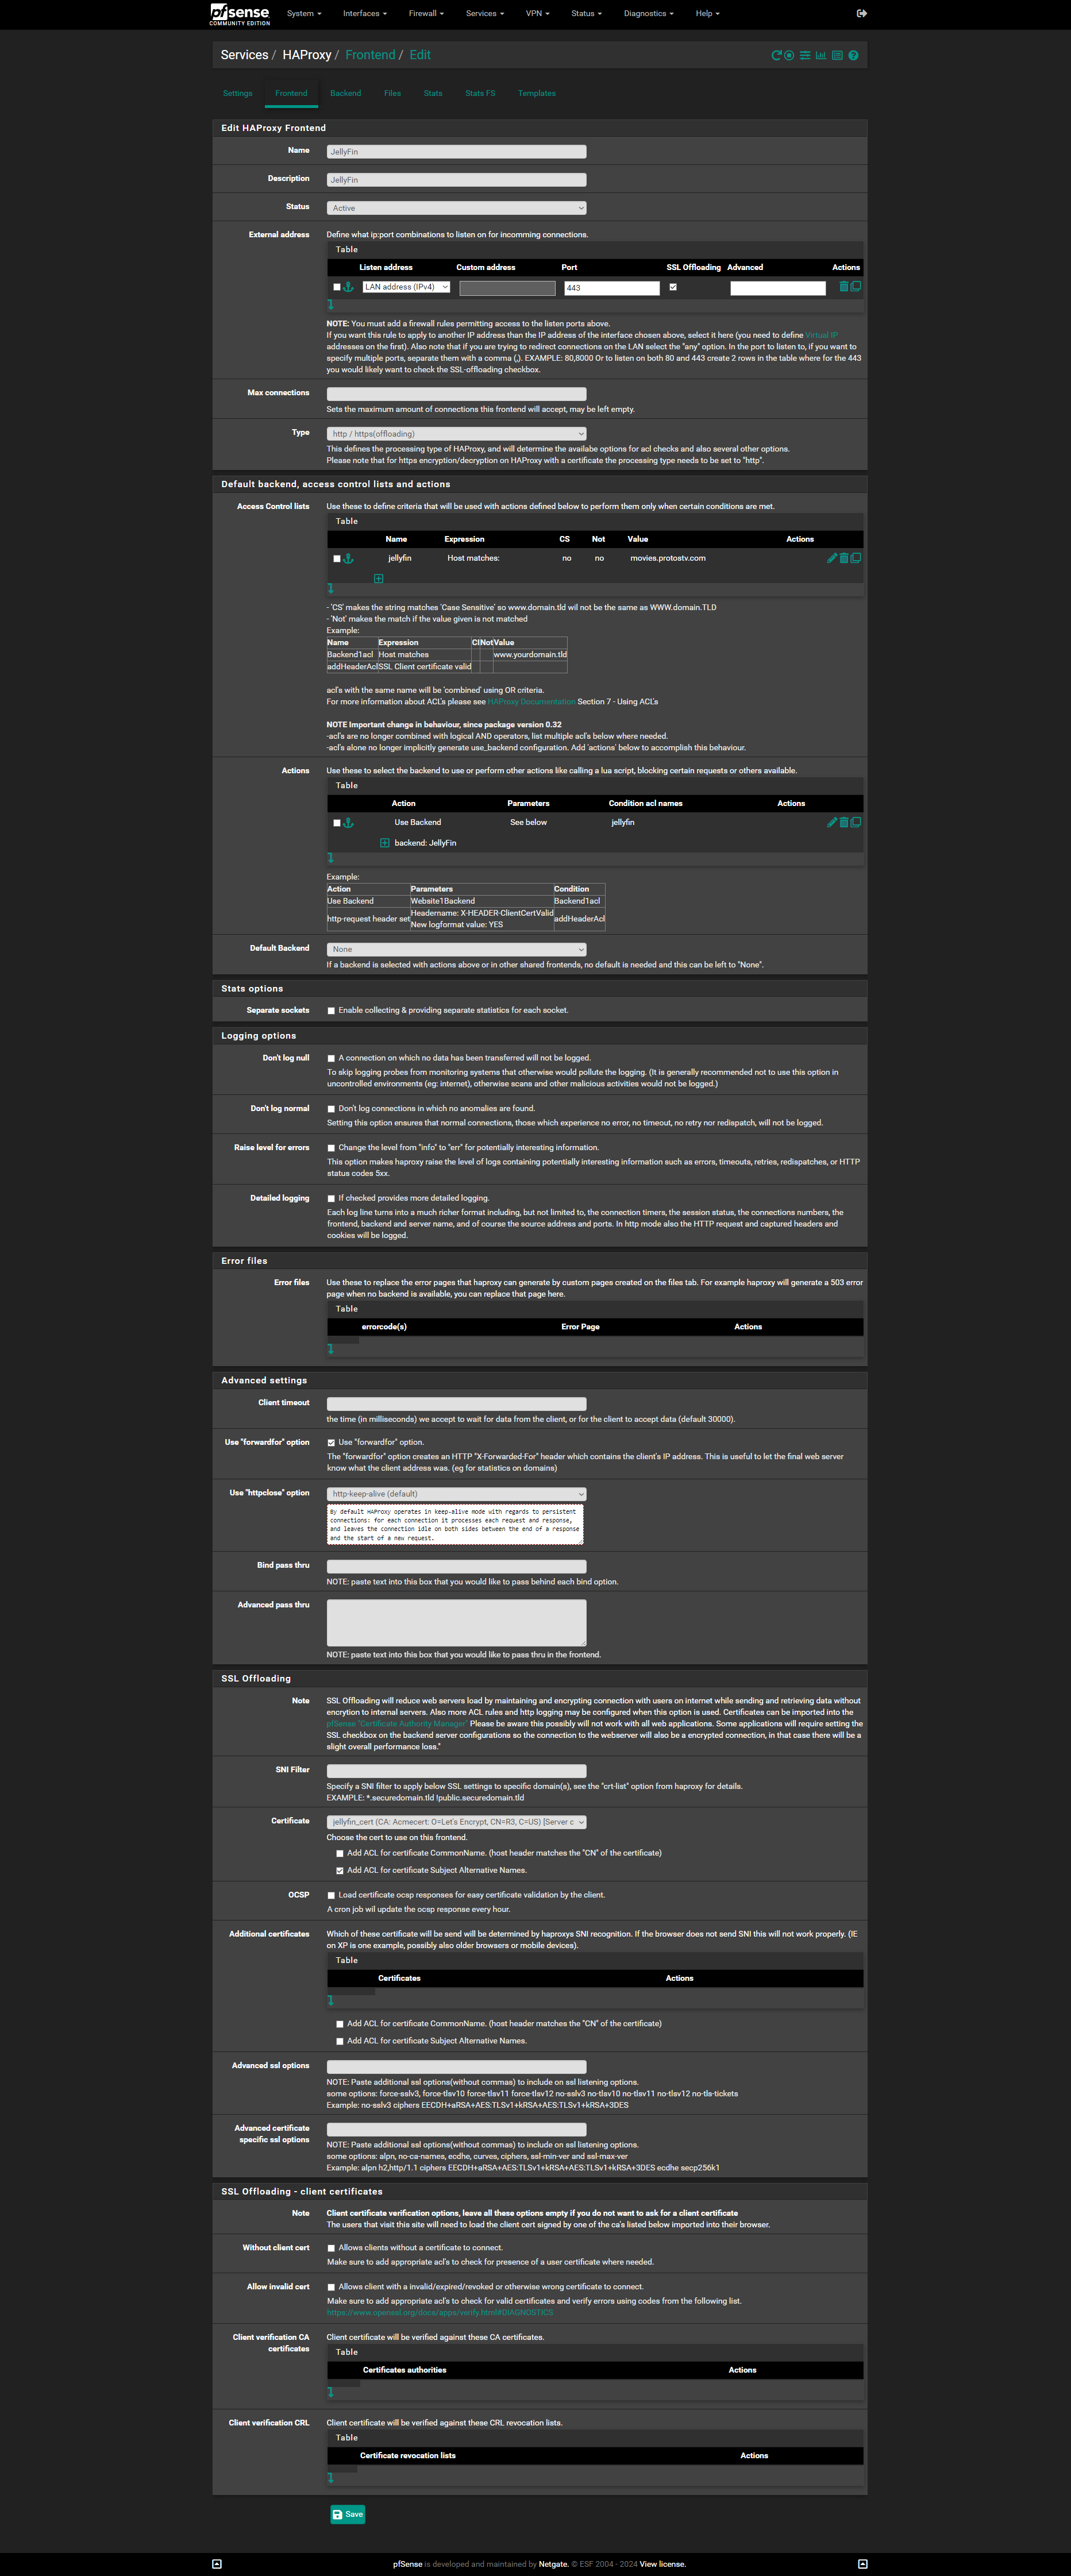This screenshot has height=2576, width=1071.
Task: Click the Port field containing 443
Action: pyautogui.click(x=611, y=288)
